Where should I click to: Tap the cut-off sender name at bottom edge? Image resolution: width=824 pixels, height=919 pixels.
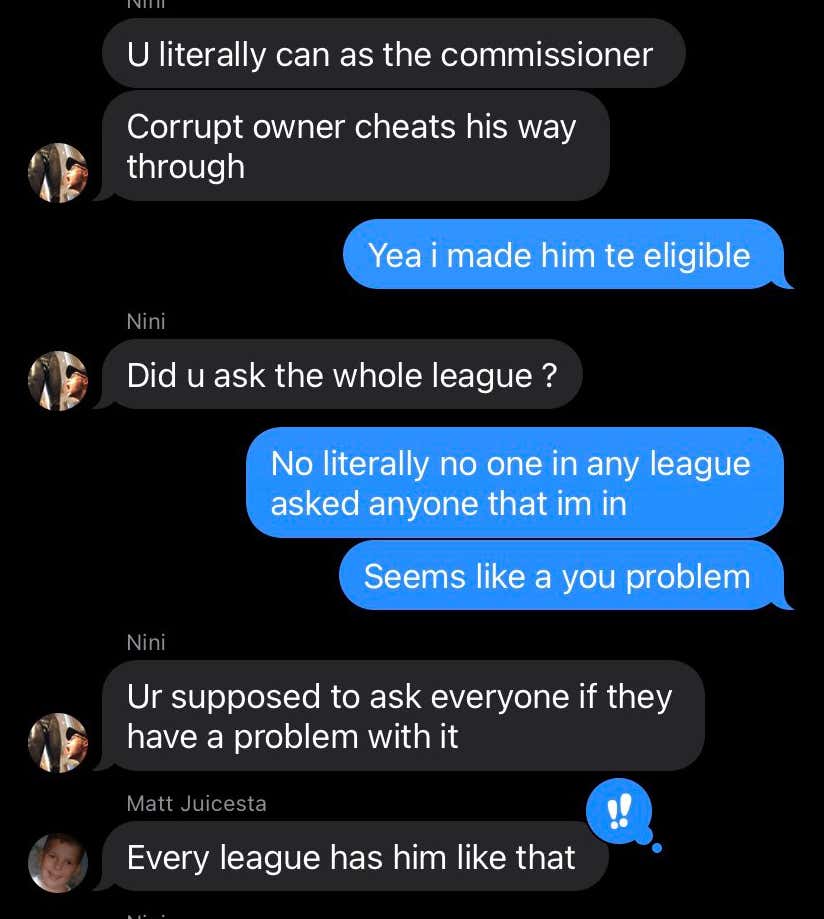point(146,915)
